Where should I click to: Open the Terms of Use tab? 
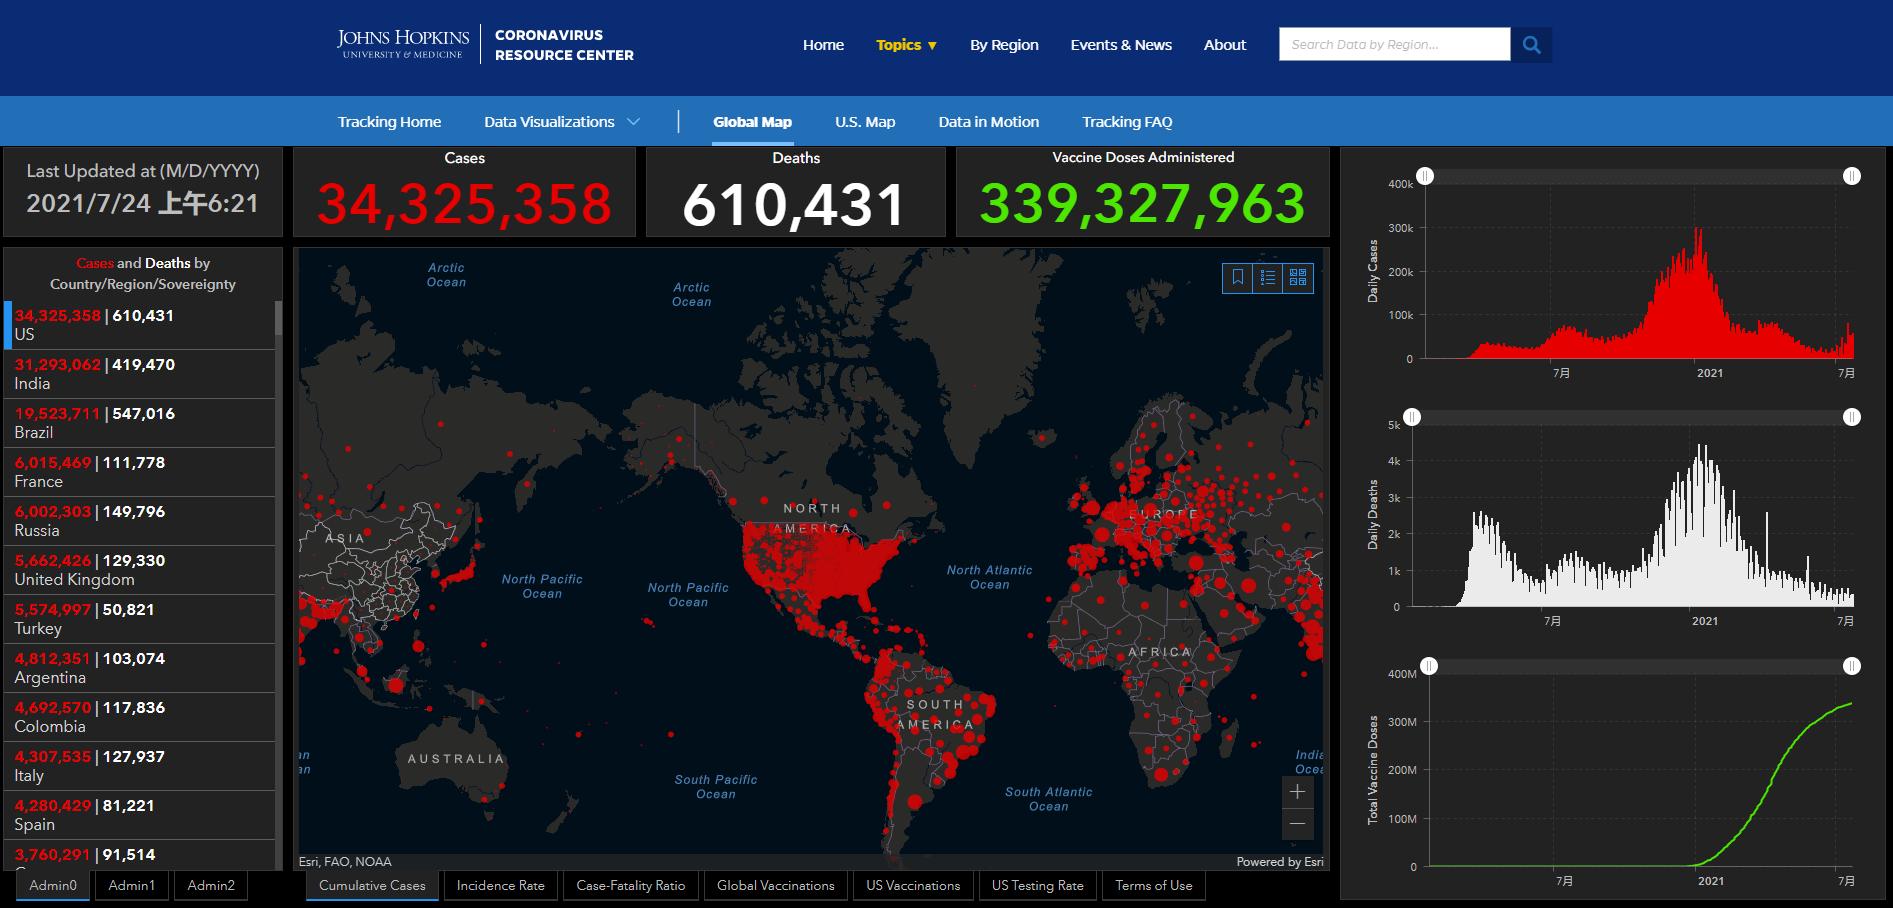pos(1154,886)
